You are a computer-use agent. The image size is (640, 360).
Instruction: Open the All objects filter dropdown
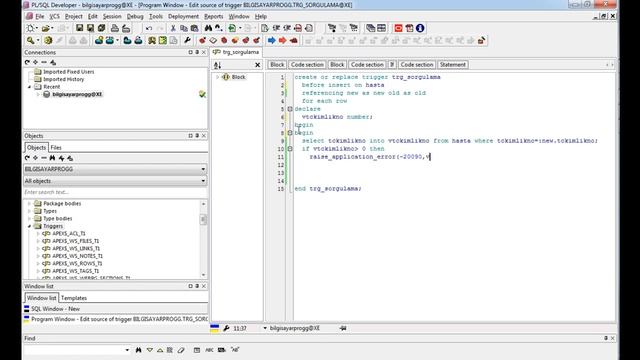(x=203, y=181)
